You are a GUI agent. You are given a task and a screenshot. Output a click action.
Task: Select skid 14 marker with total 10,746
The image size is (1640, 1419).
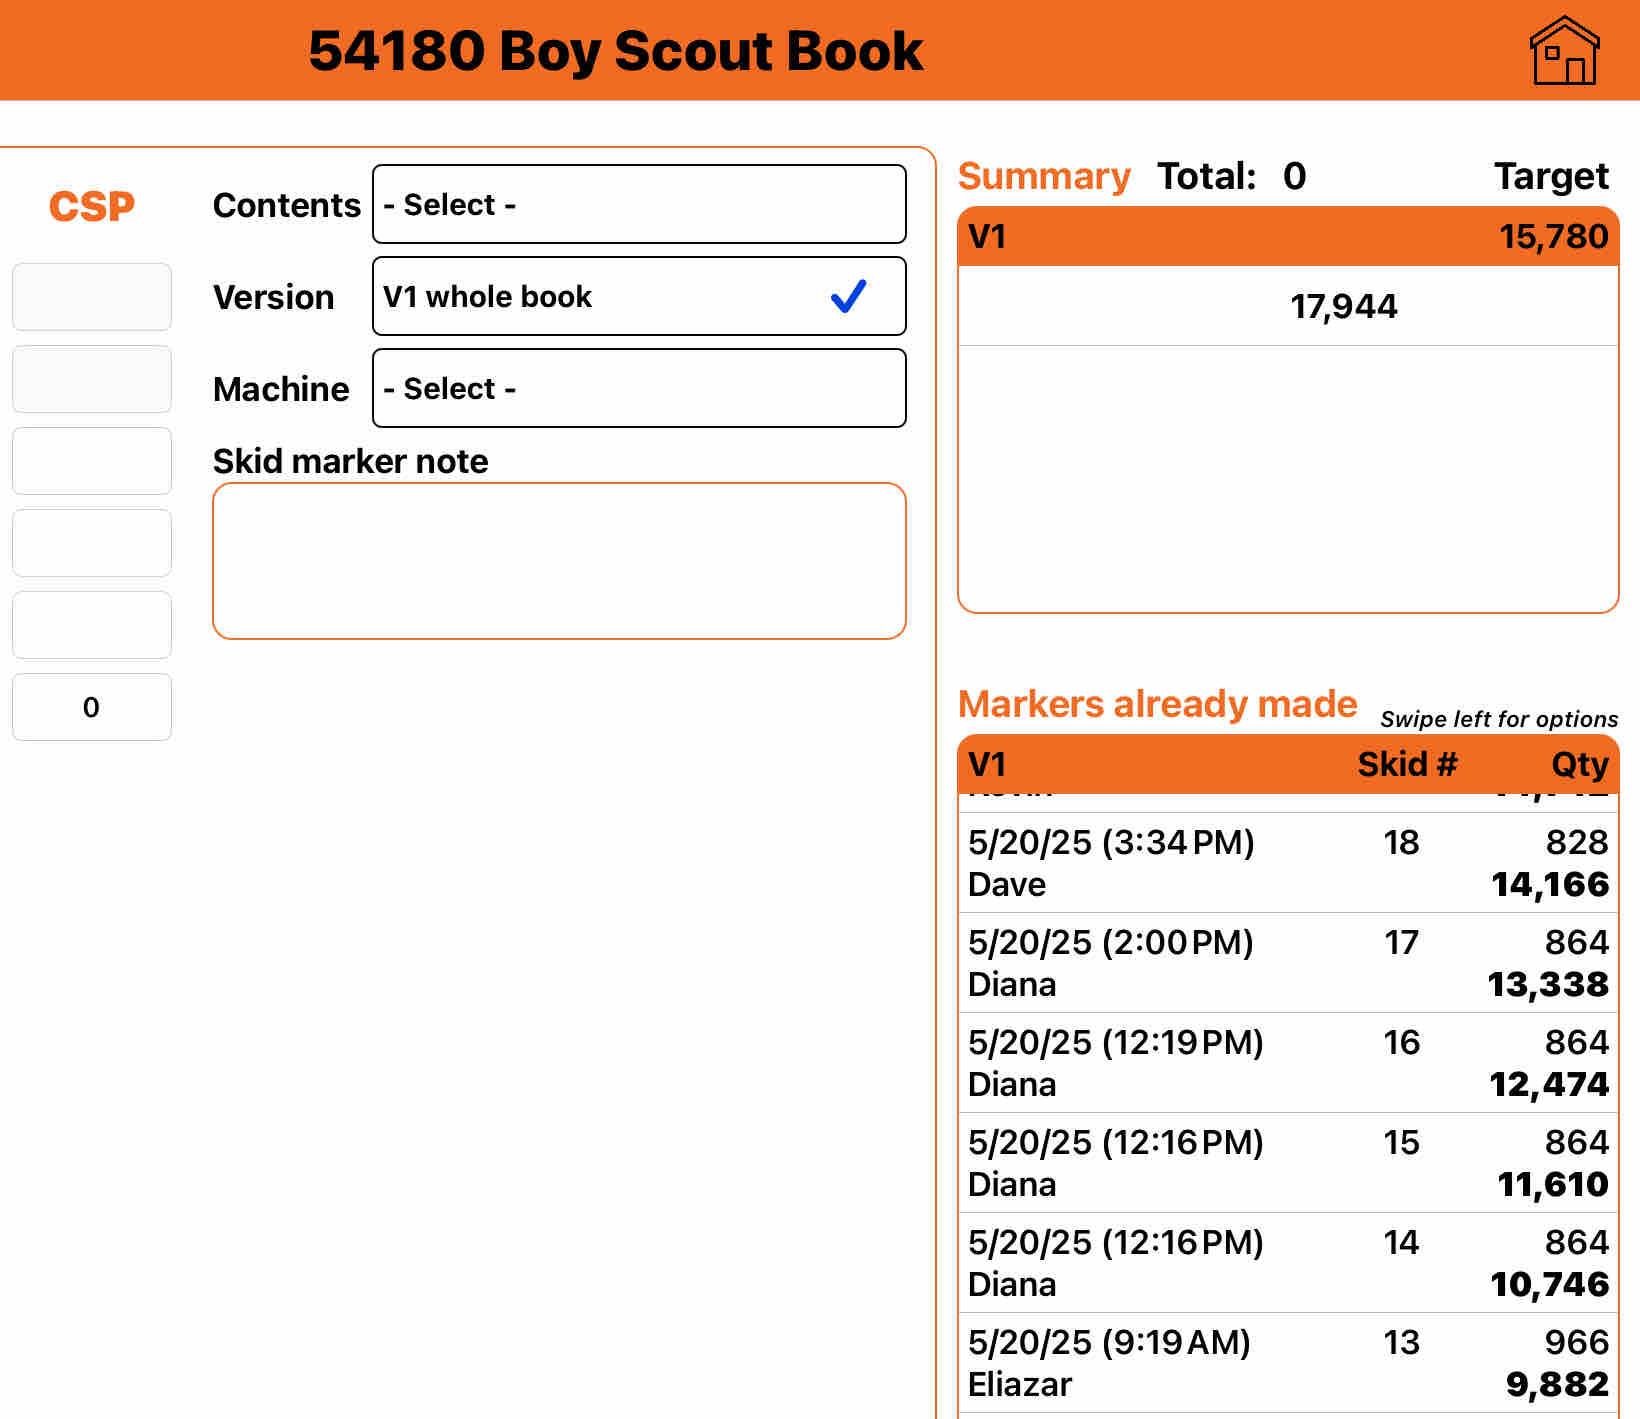pyautogui.click(x=1288, y=1263)
